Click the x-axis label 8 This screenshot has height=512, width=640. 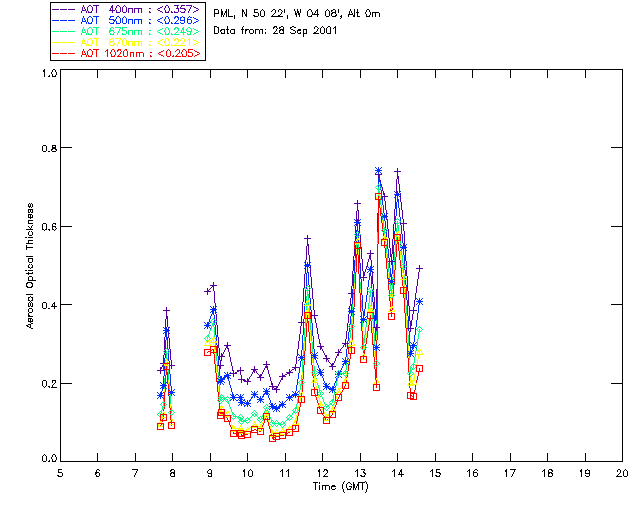click(x=173, y=473)
